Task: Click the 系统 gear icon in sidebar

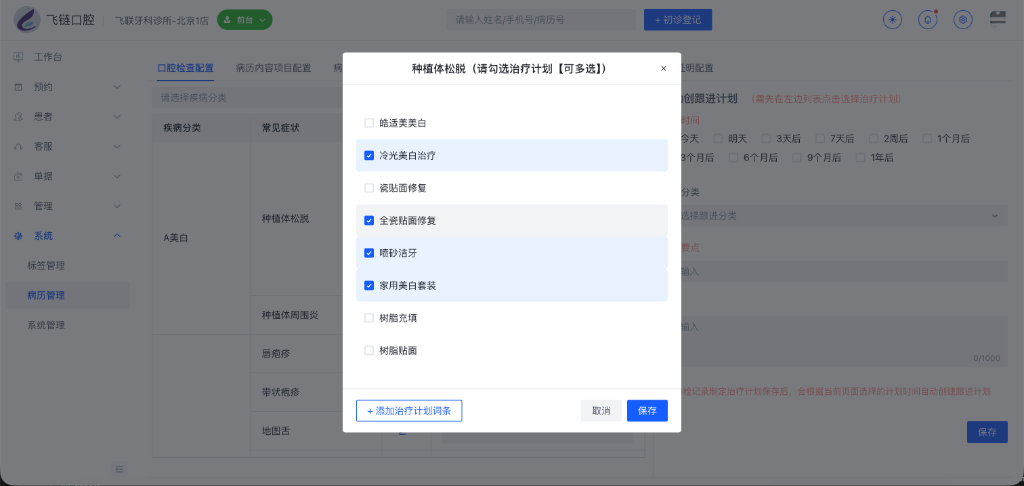Action: coord(18,236)
